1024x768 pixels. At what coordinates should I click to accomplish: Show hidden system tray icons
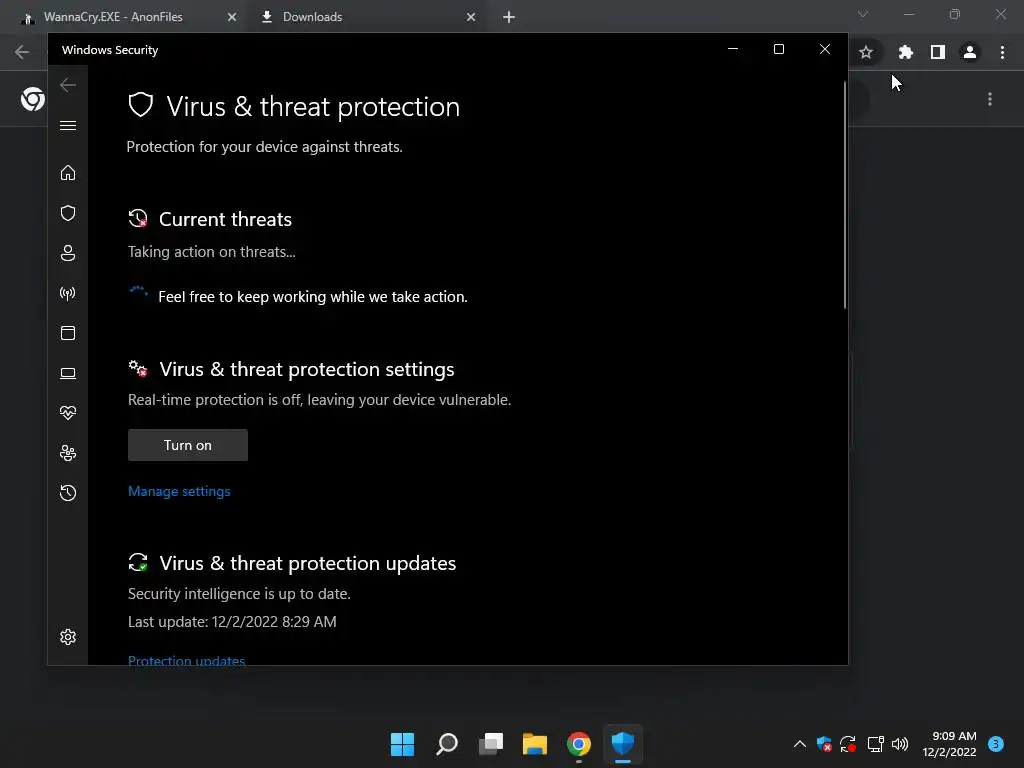tap(799, 744)
